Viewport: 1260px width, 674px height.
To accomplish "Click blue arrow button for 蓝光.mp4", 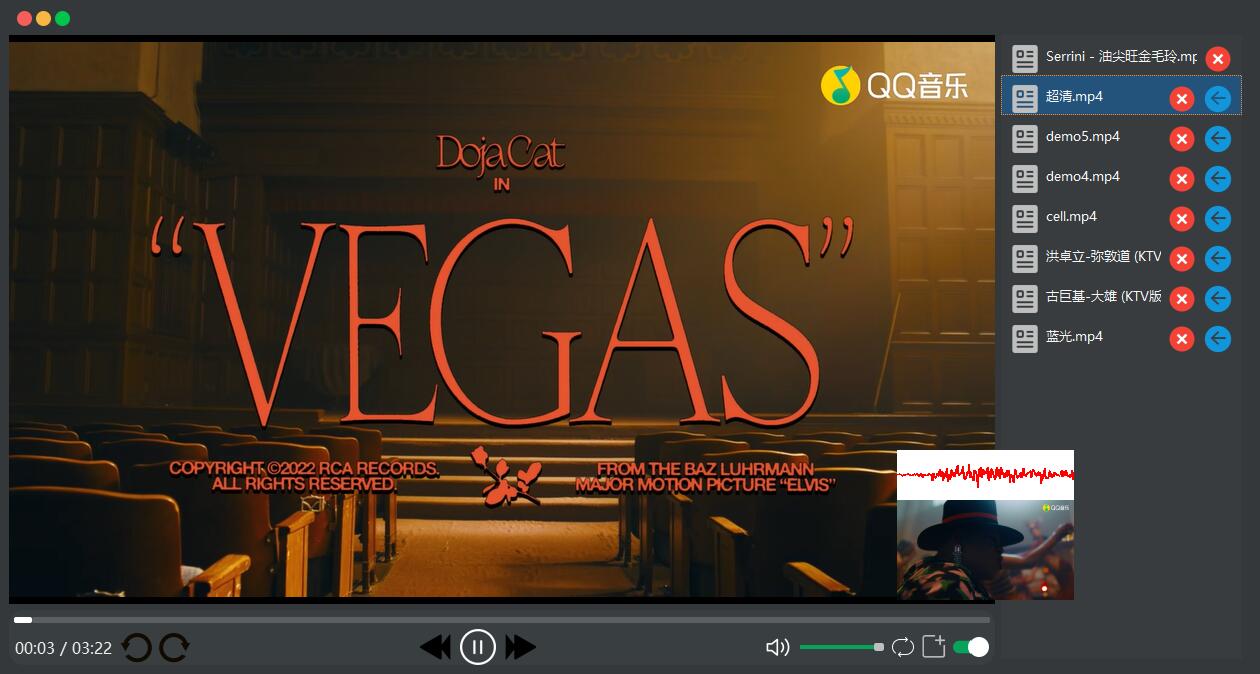I will tap(1217, 338).
